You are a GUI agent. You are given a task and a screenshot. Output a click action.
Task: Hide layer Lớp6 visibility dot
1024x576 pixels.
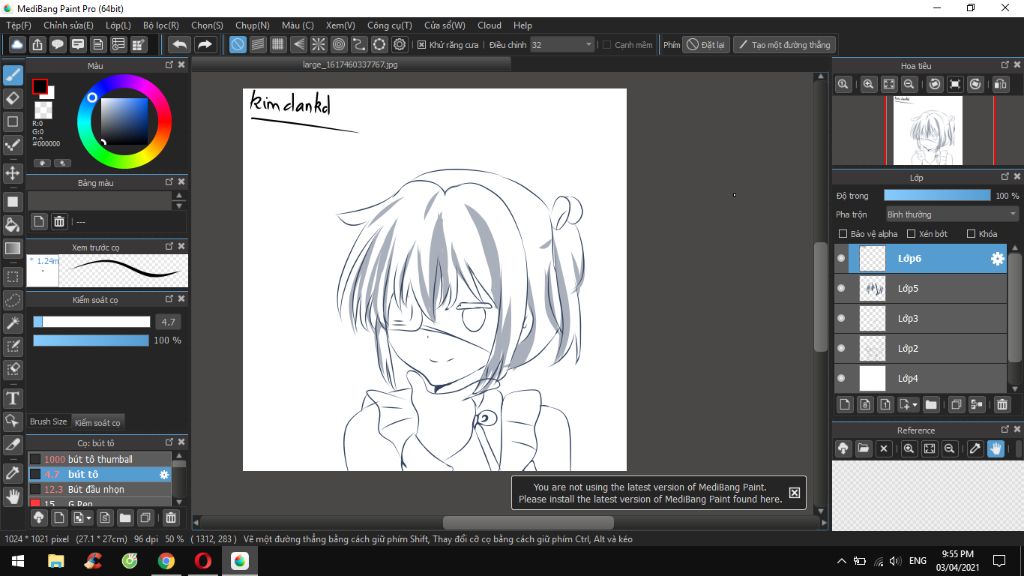coord(841,259)
